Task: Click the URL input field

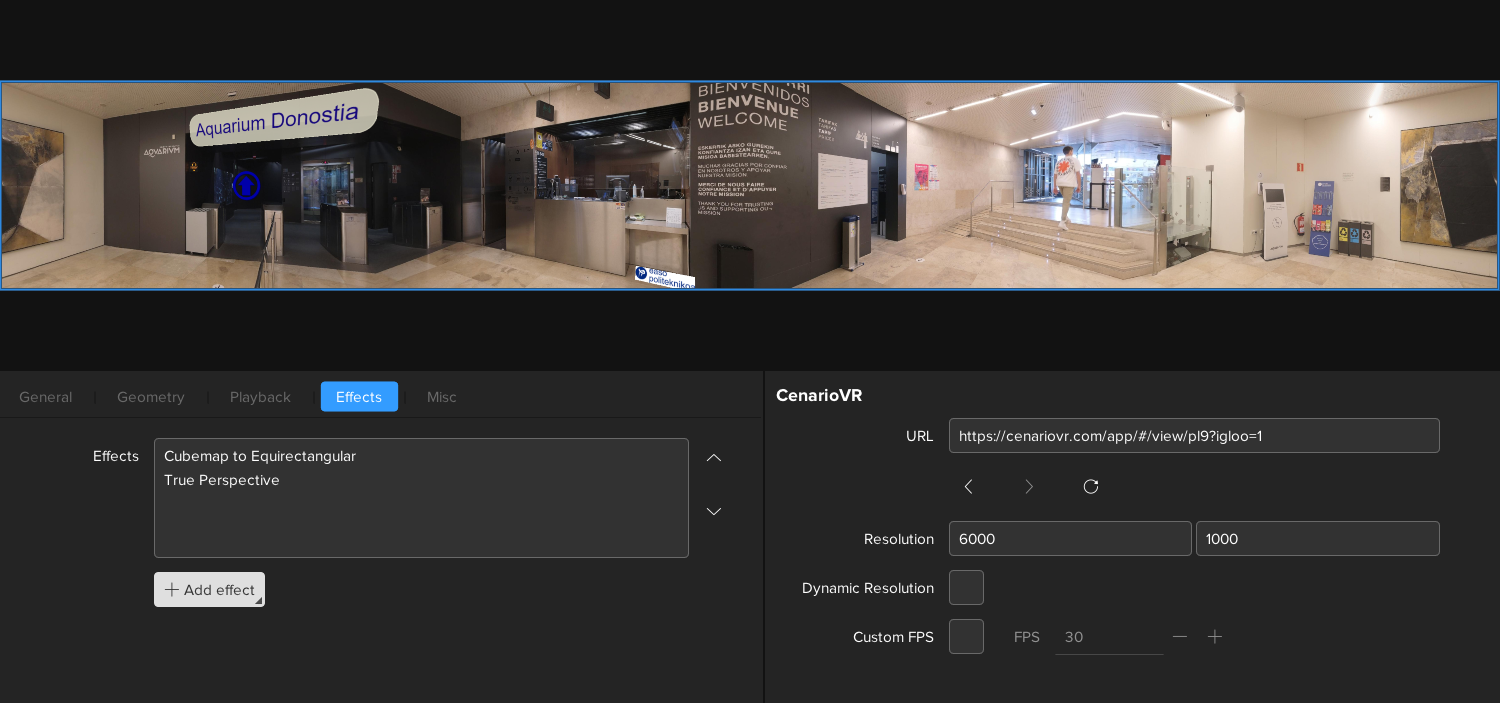Action: [x=1194, y=436]
